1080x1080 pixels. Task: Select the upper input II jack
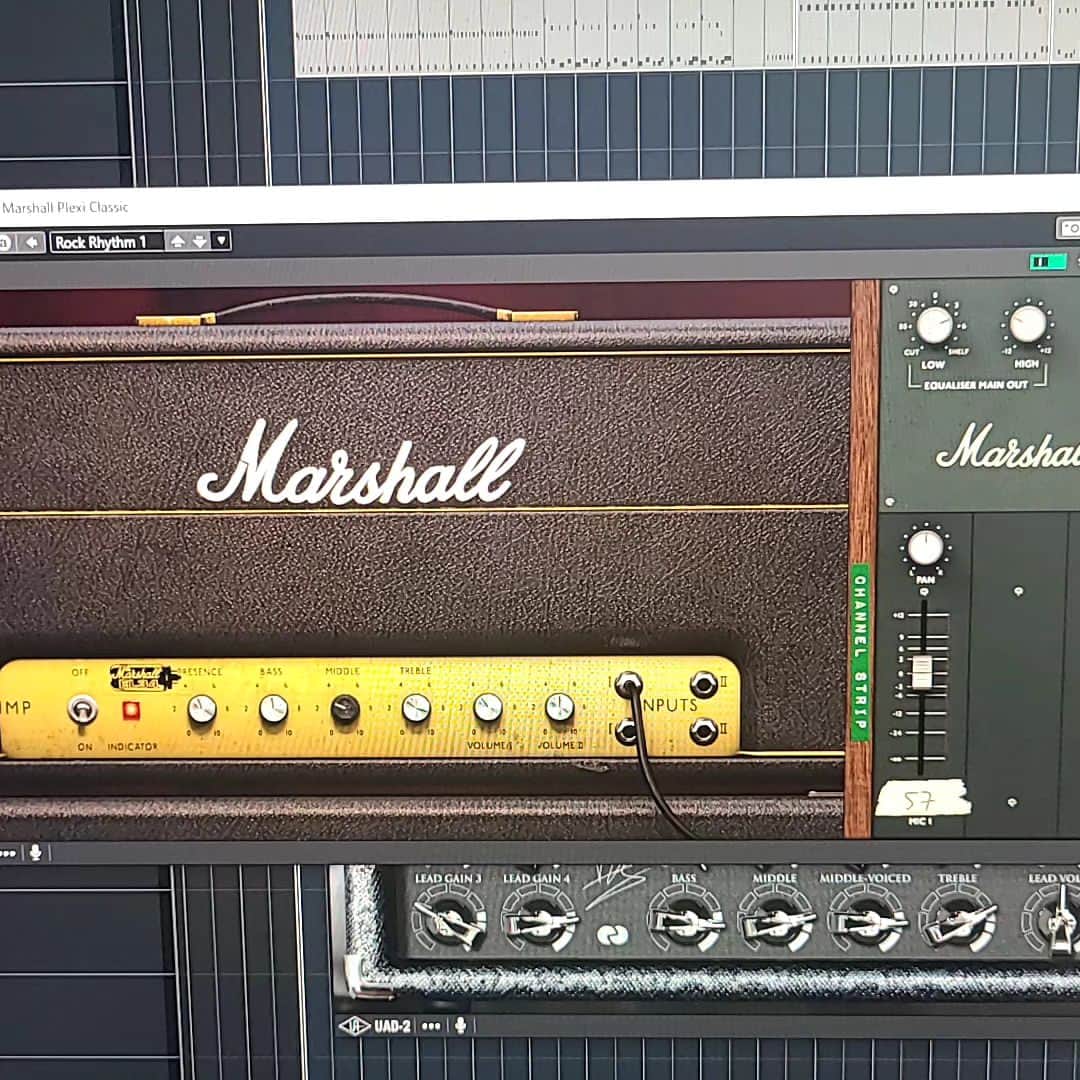[704, 685]
